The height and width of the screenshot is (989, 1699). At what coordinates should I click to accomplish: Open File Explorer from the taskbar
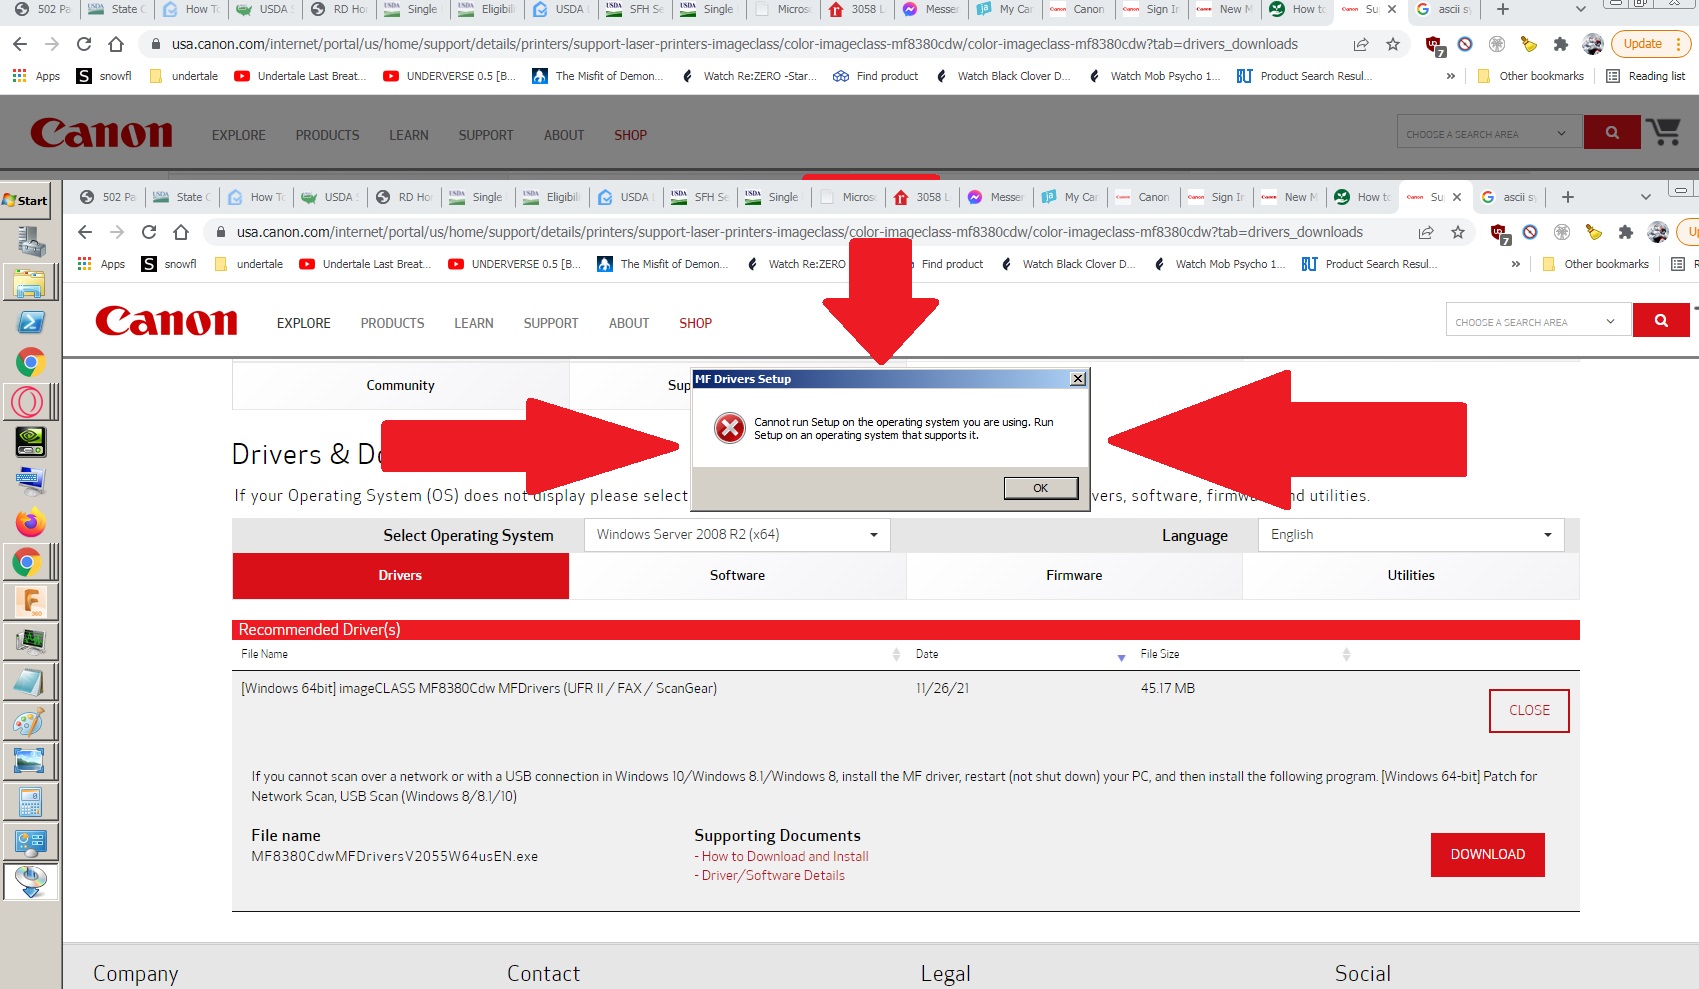[x=30, y=283]
